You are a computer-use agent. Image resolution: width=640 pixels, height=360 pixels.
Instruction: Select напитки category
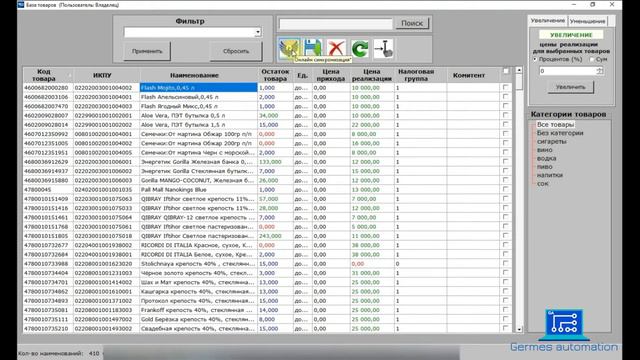(550, 175)
